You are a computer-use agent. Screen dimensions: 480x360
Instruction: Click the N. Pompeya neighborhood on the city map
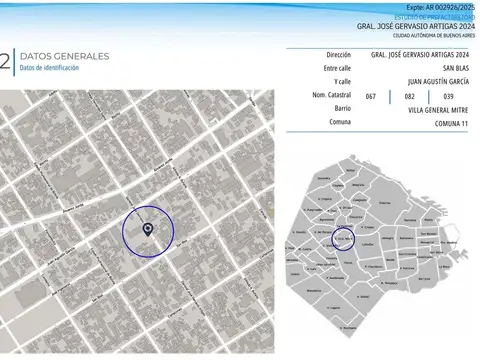pyautogui.click(x=389, y=283)
